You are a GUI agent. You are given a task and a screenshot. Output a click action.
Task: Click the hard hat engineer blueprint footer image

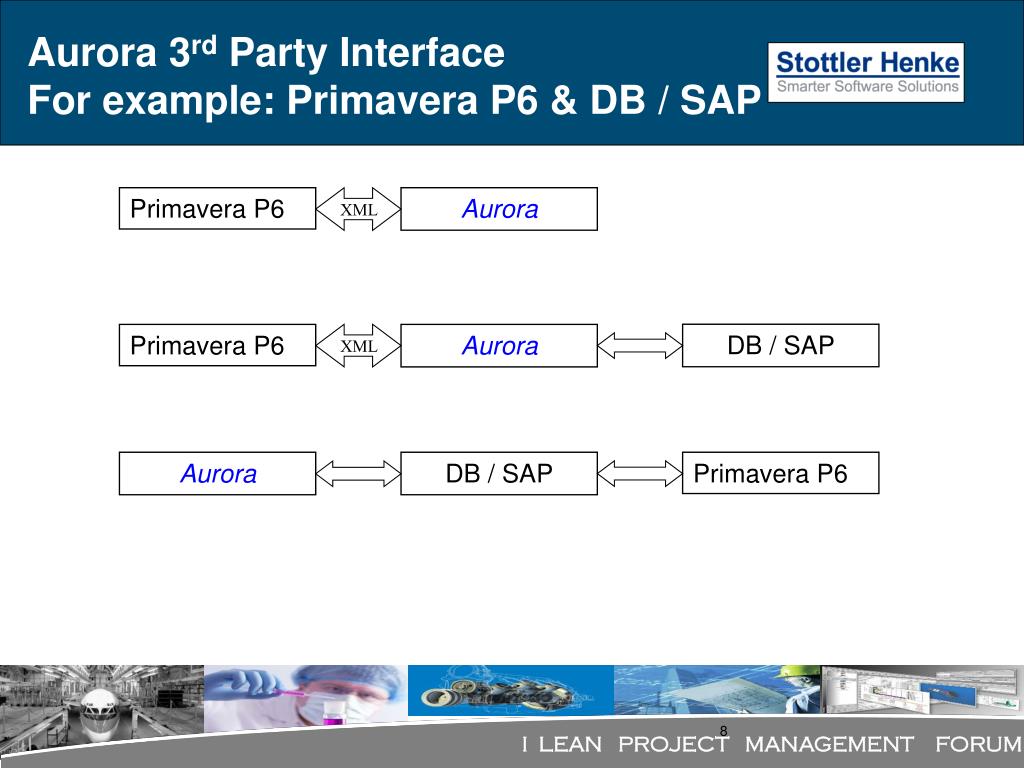coord(717,690)
